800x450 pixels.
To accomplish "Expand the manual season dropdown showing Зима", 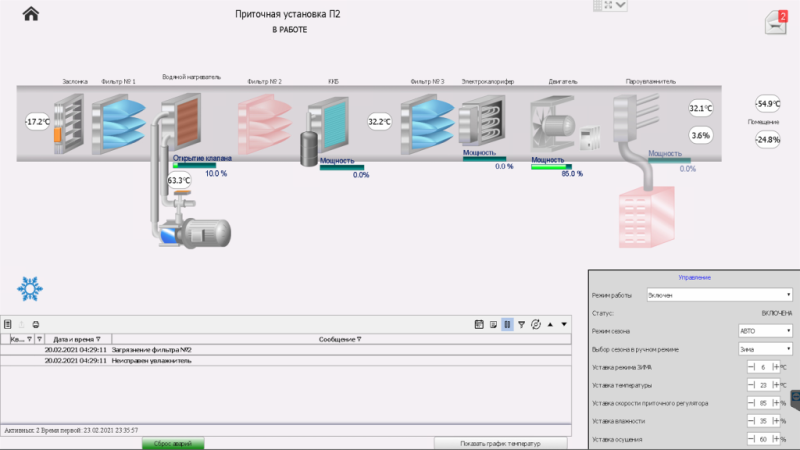I will [764, 349].
